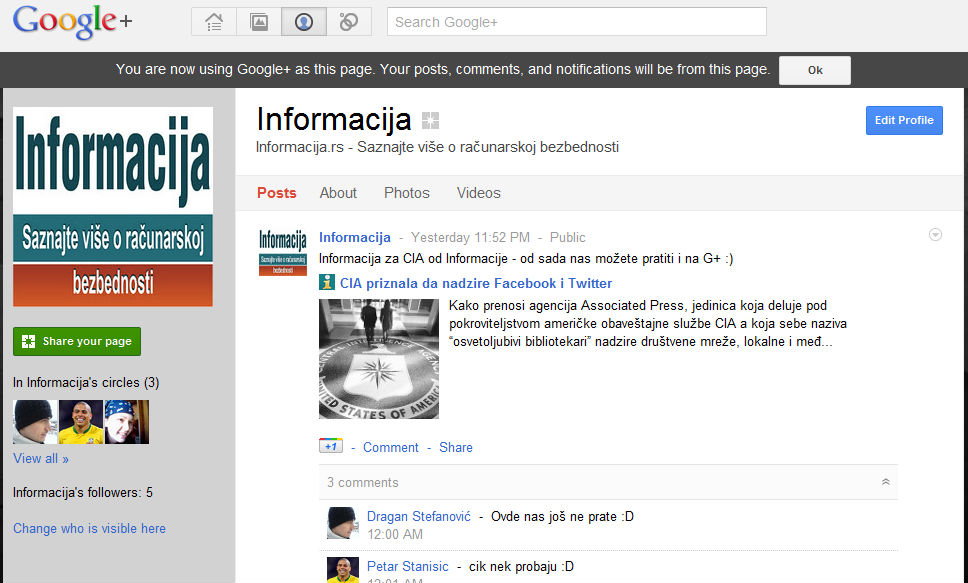Click the Comment link under the post

391,447
